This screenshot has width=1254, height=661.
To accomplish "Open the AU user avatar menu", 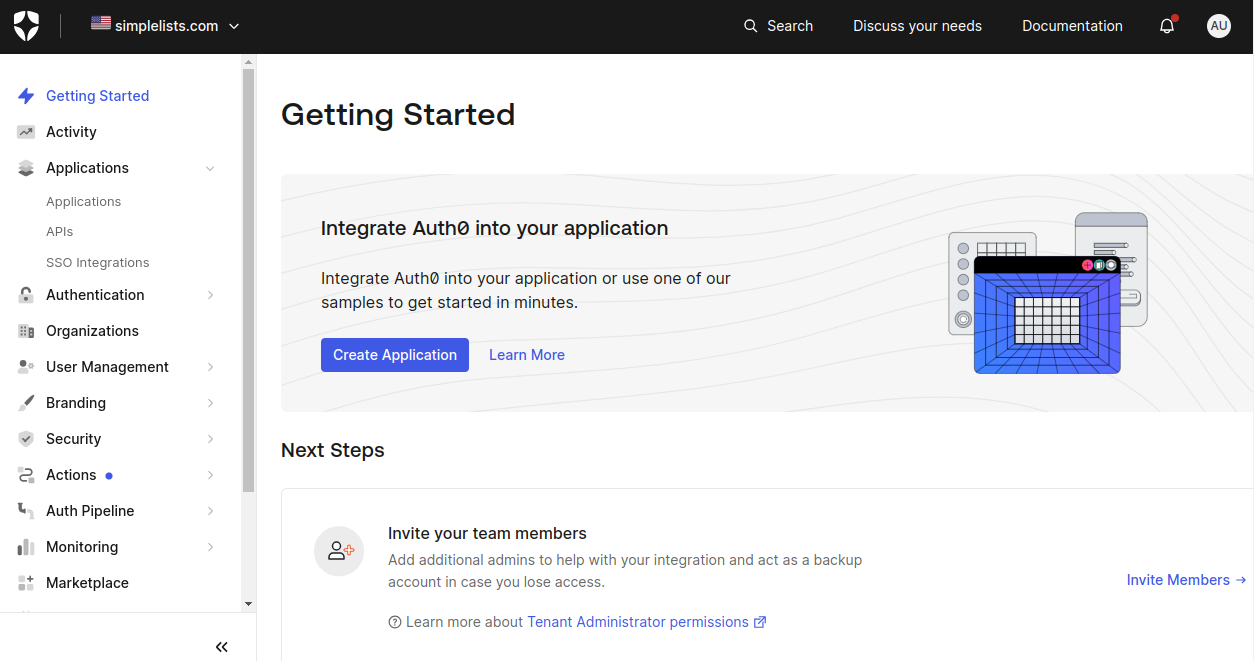I will [x=1219, y=26].
